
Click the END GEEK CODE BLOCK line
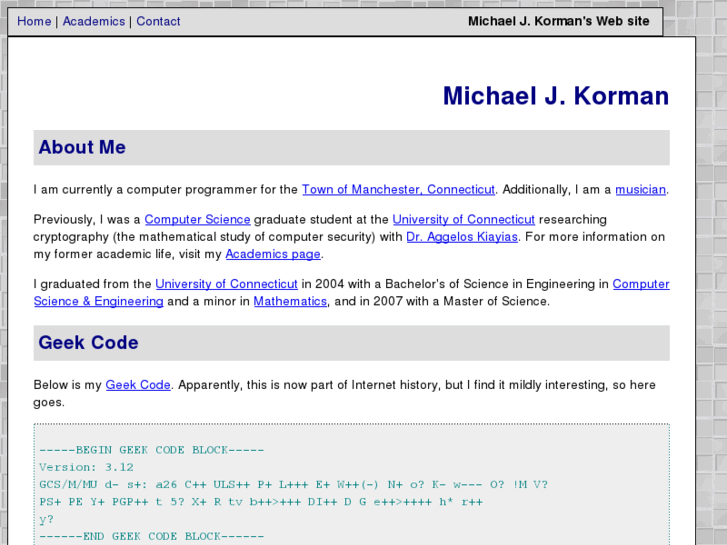click(152, 537)
